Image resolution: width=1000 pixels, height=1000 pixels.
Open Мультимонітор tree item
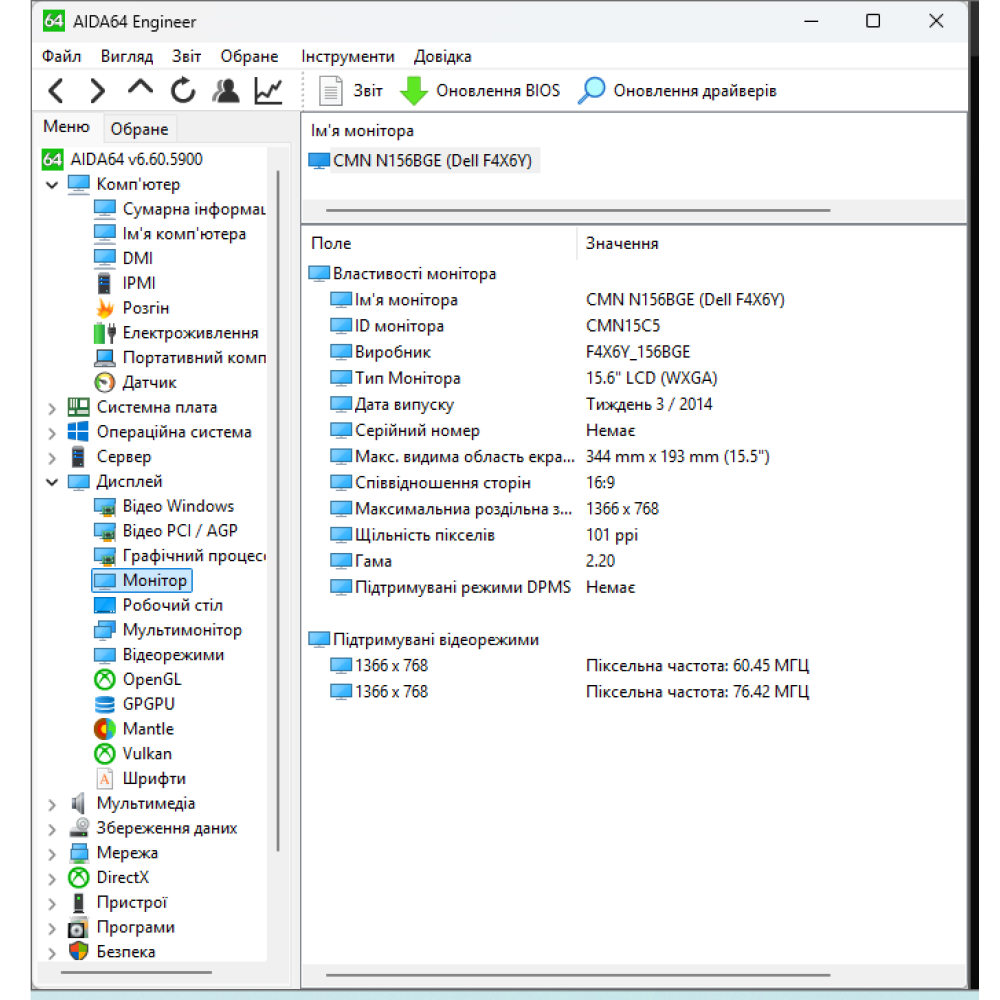pos(168,630)
